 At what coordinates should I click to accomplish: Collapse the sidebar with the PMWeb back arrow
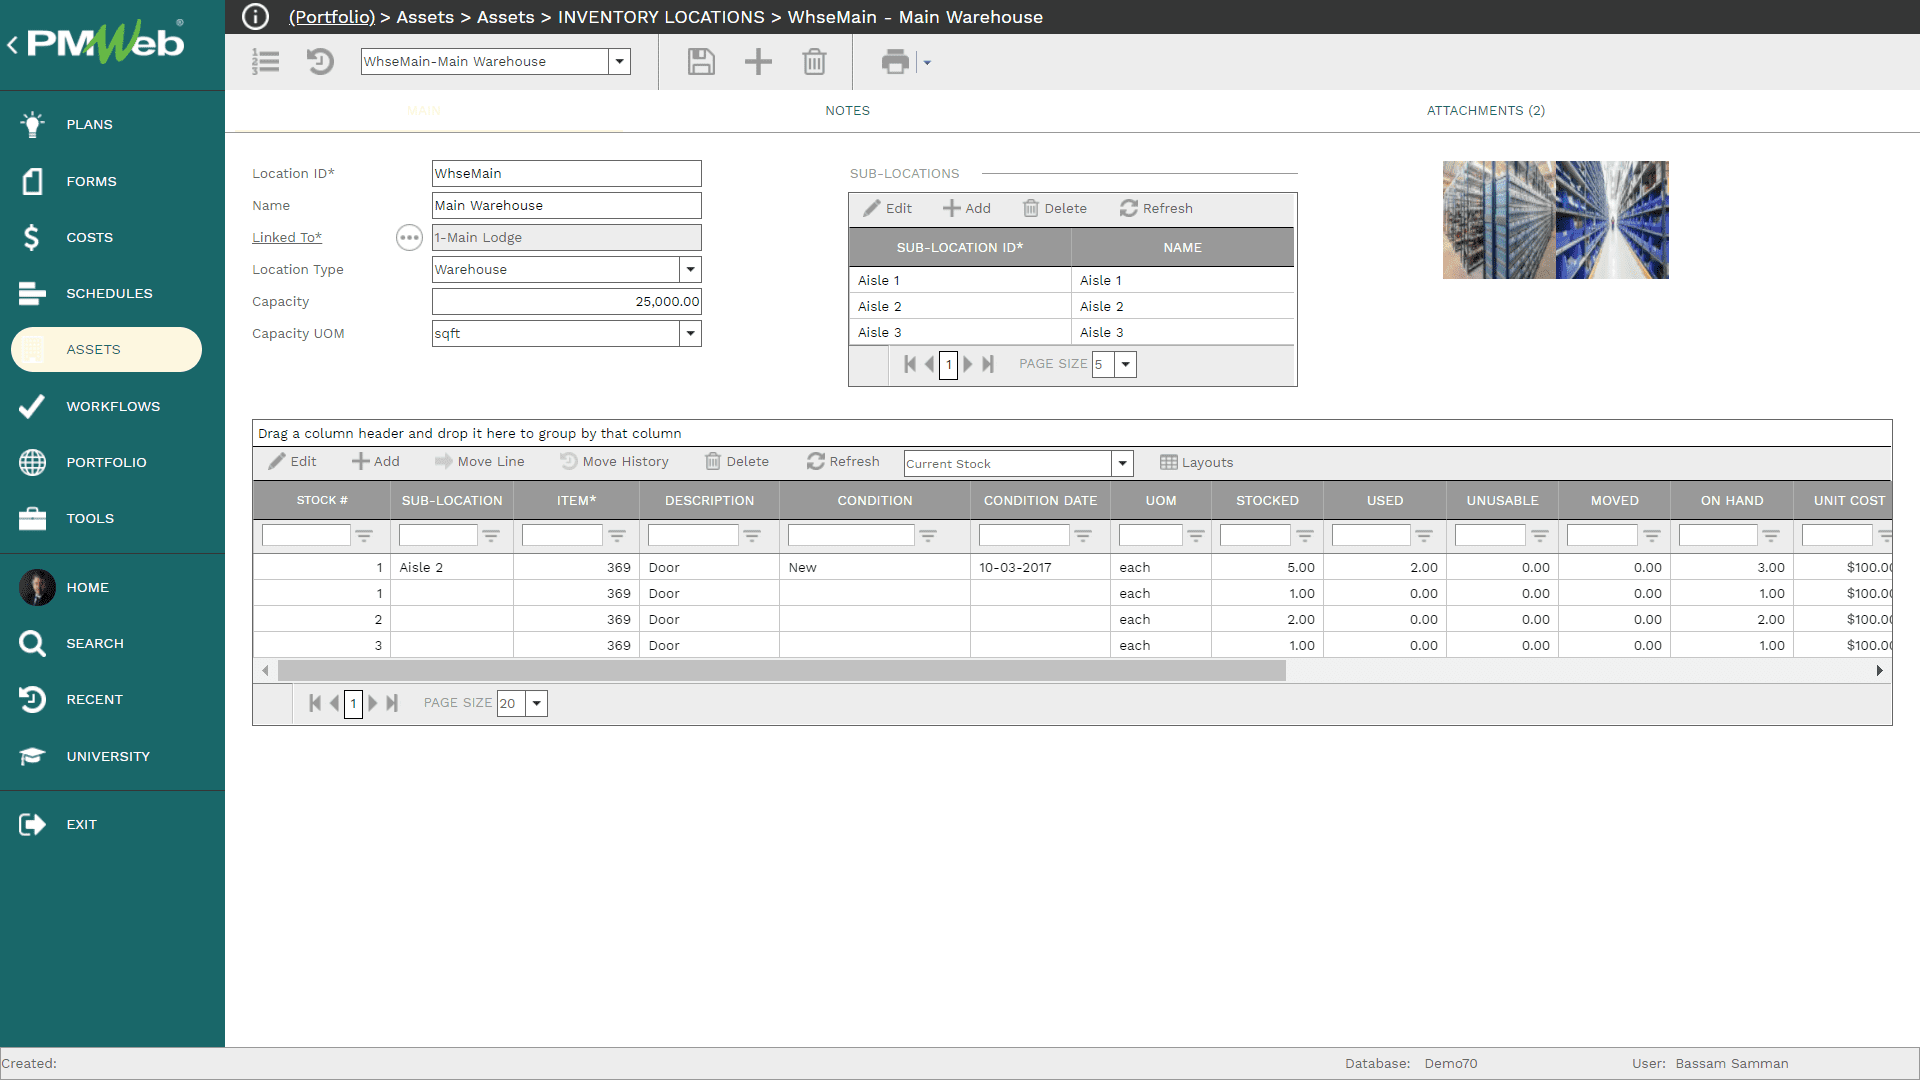[12, 44]
